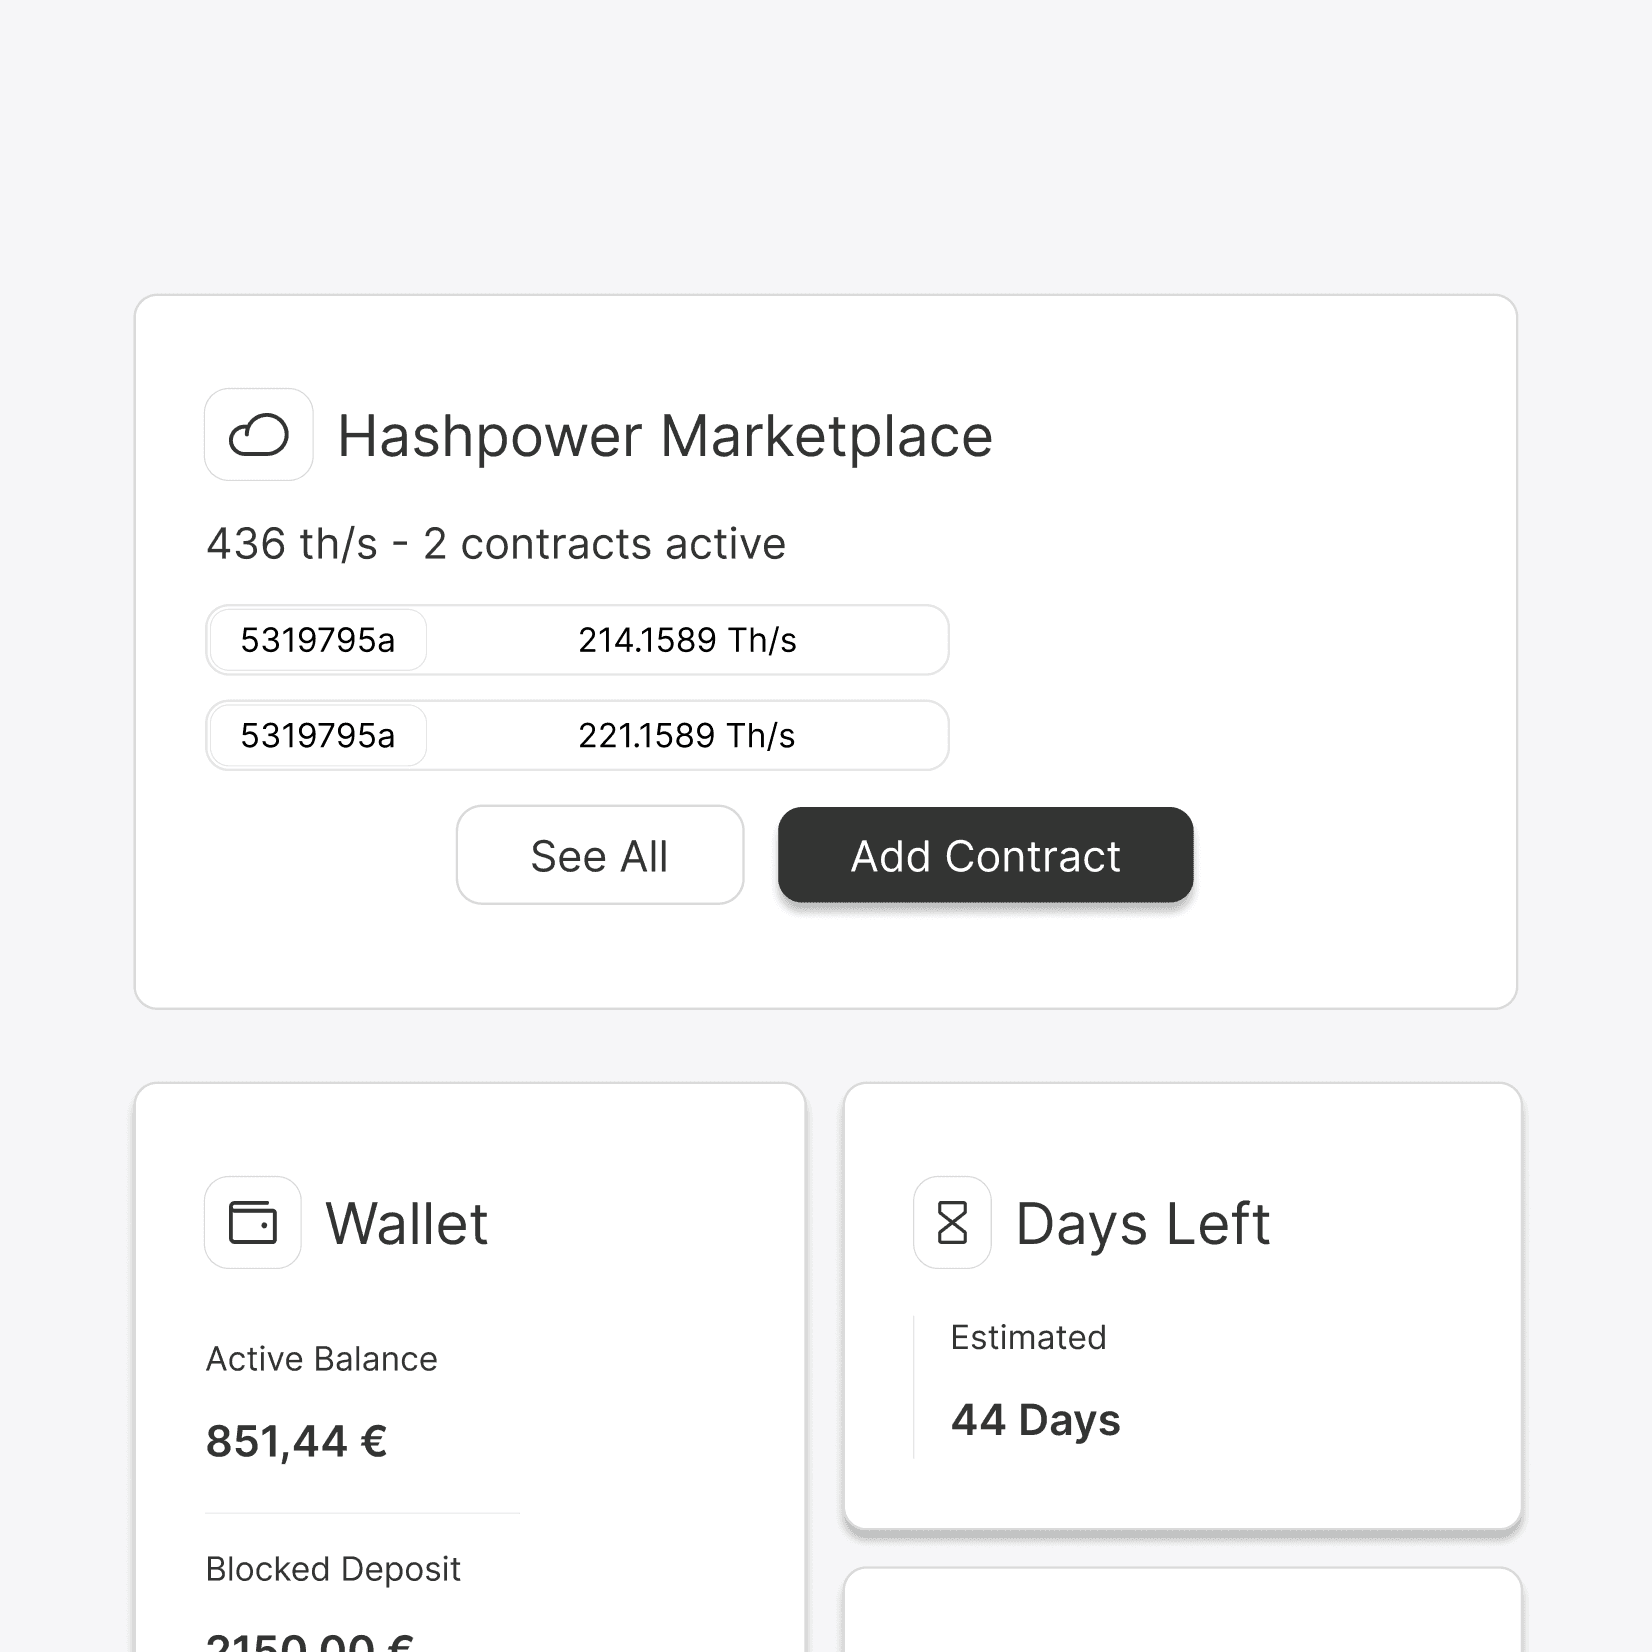The image size is (1652, 1652).
Task: Click the Estimated label
Action: [1029, 1337]
